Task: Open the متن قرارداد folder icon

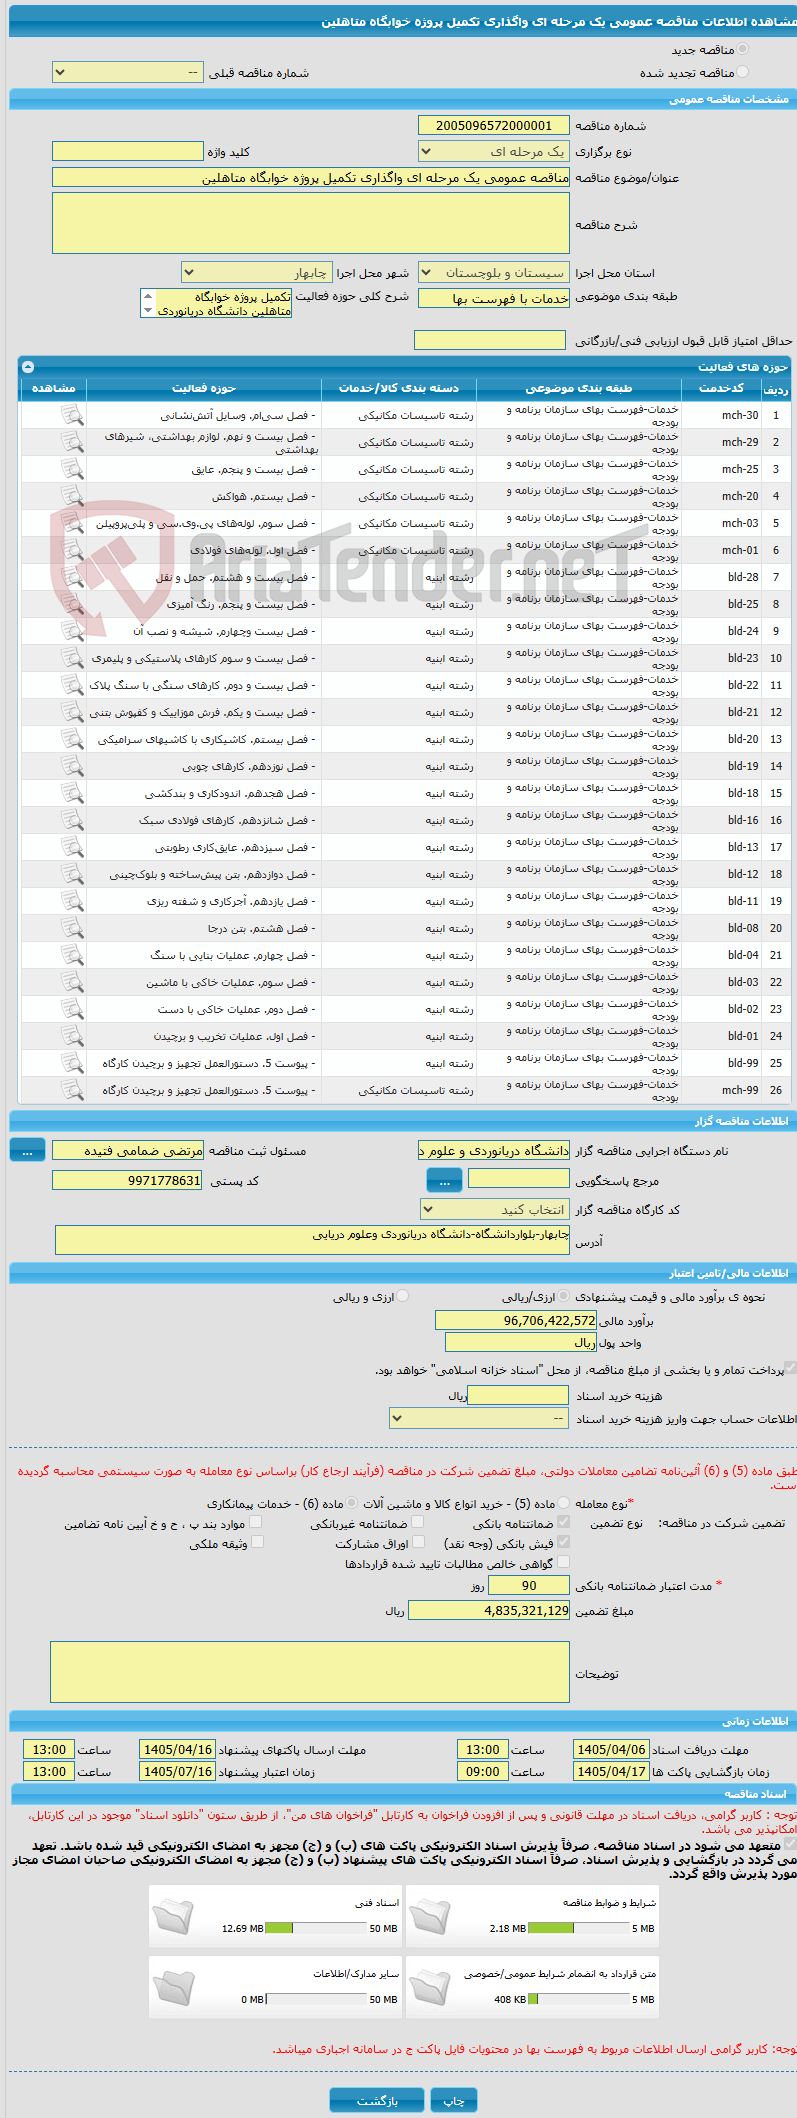Action: (430, 1989)
